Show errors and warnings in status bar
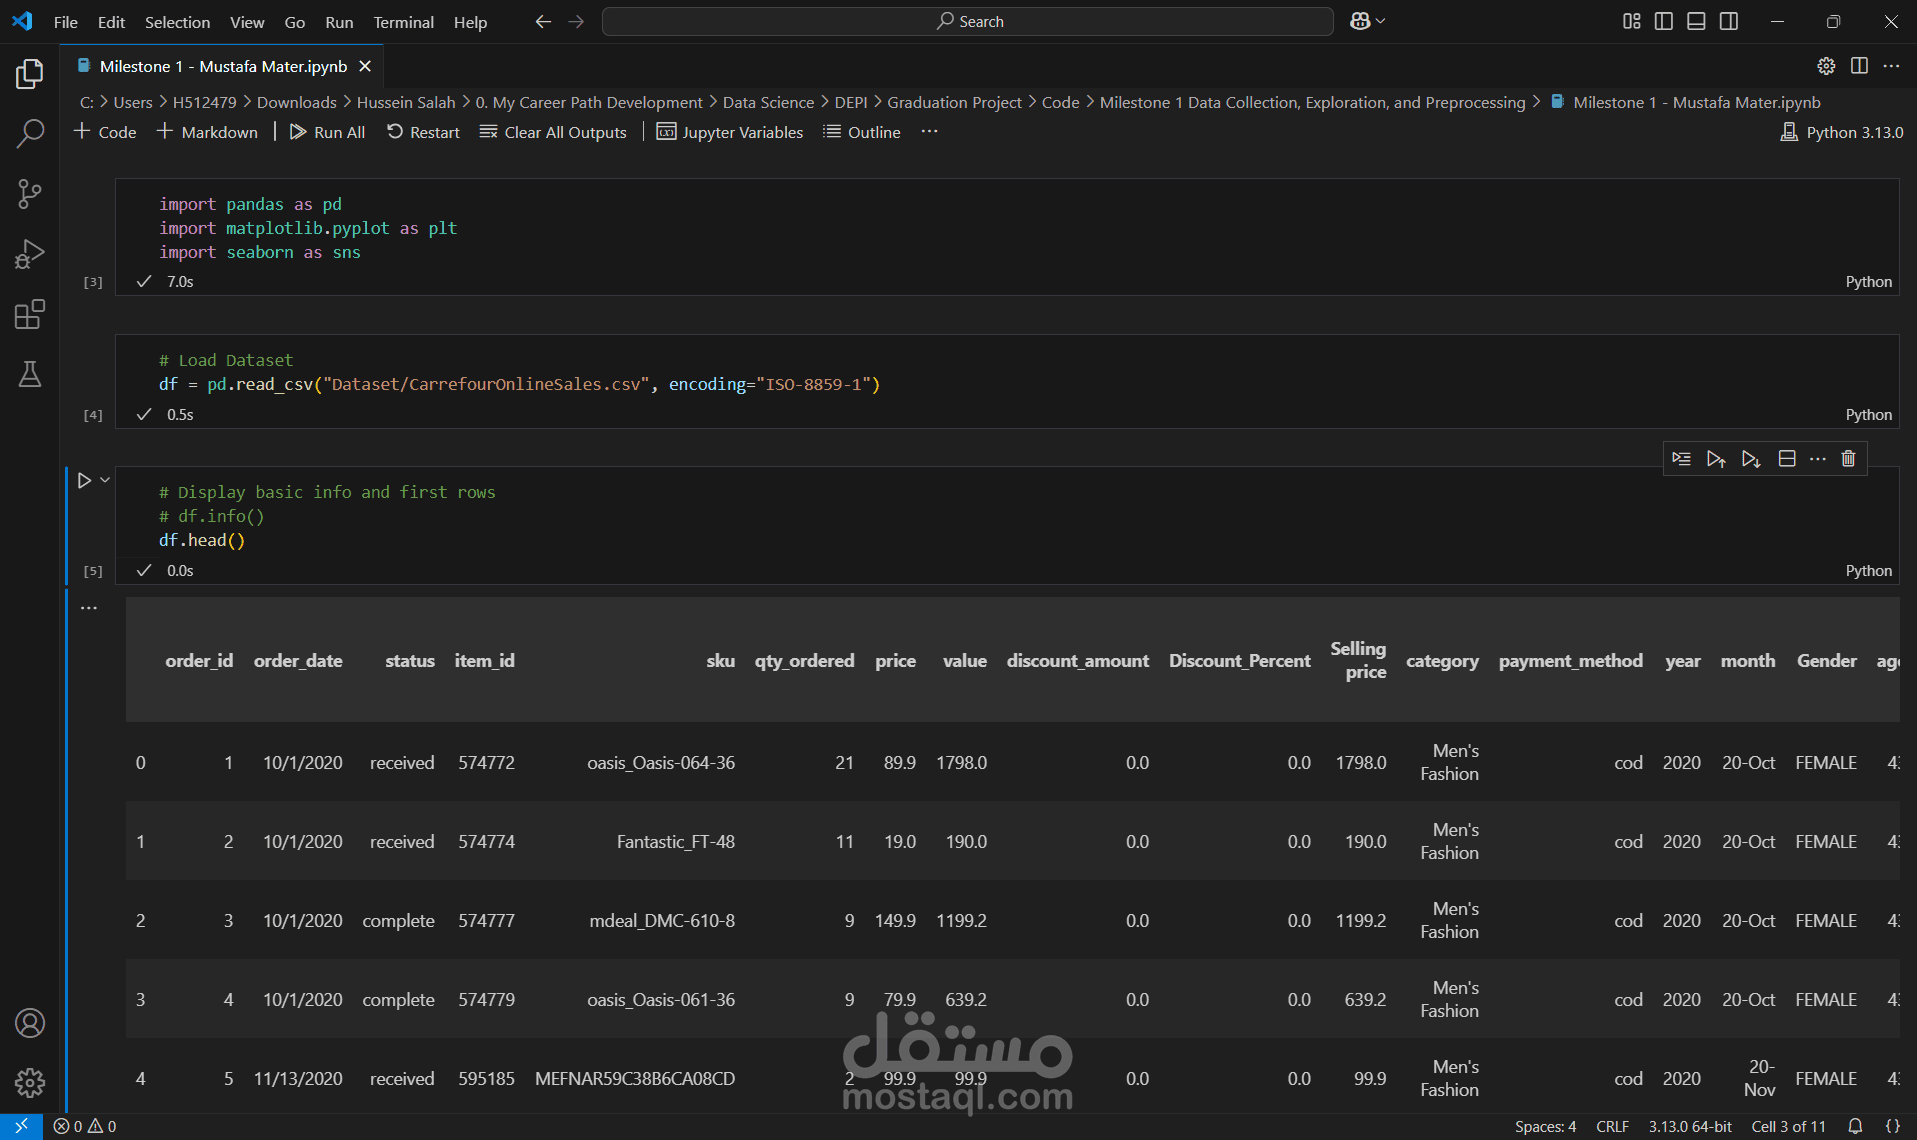This screenshot has width=1917, height=1140. coord(85,1126)
